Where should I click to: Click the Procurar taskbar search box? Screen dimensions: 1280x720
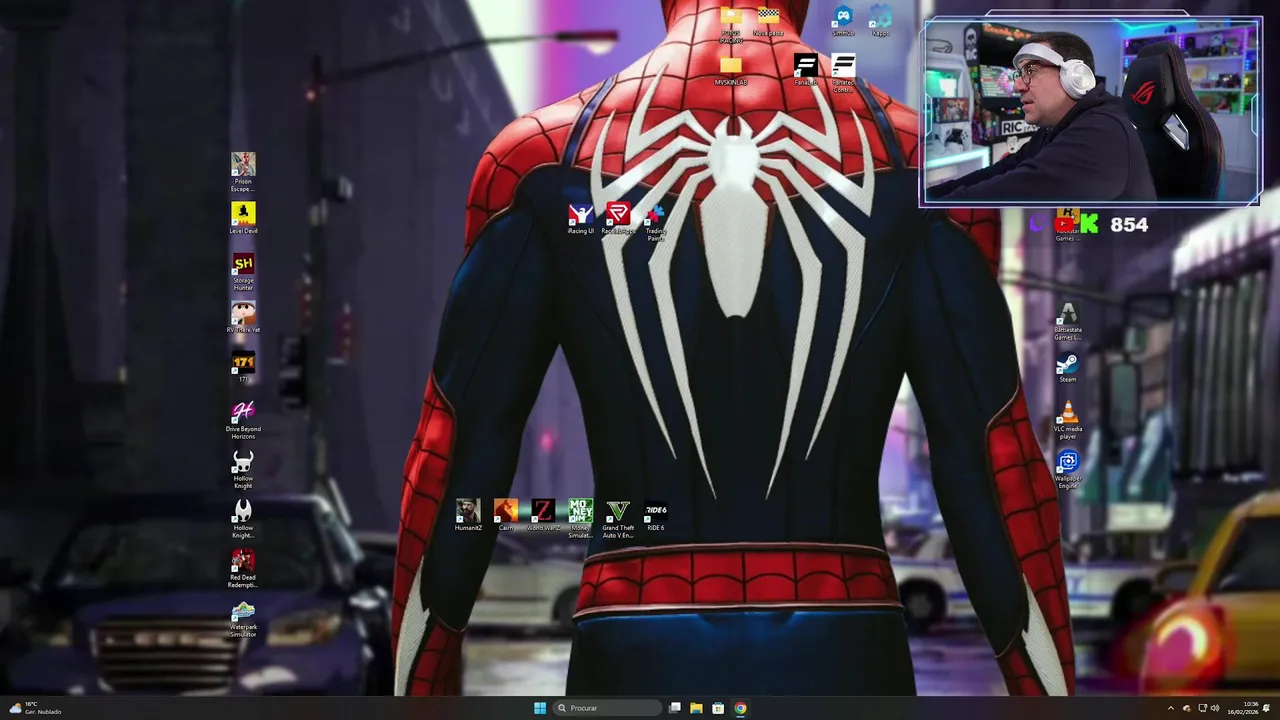[x=608, y=708]
